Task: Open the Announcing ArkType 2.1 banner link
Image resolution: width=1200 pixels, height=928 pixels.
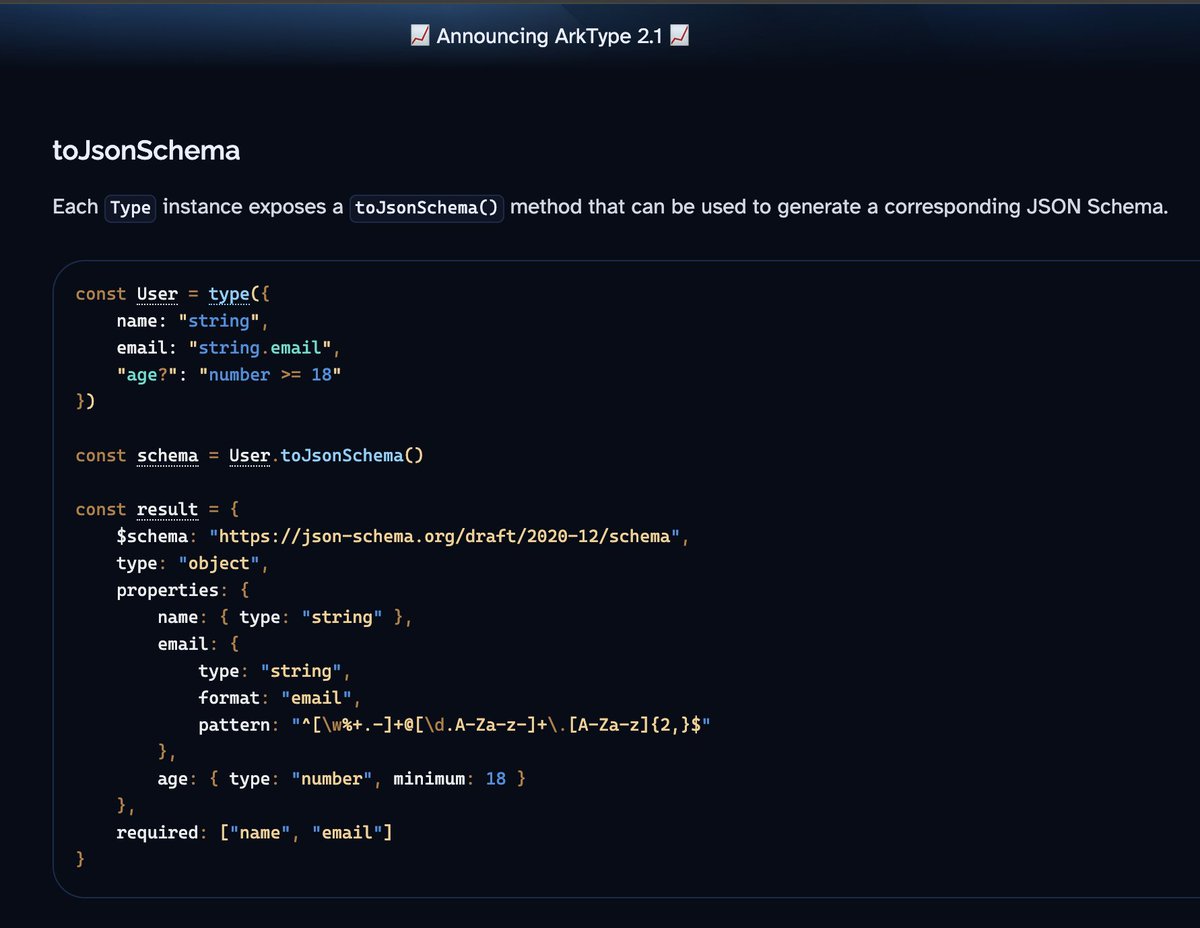Action: click(550, 37)
